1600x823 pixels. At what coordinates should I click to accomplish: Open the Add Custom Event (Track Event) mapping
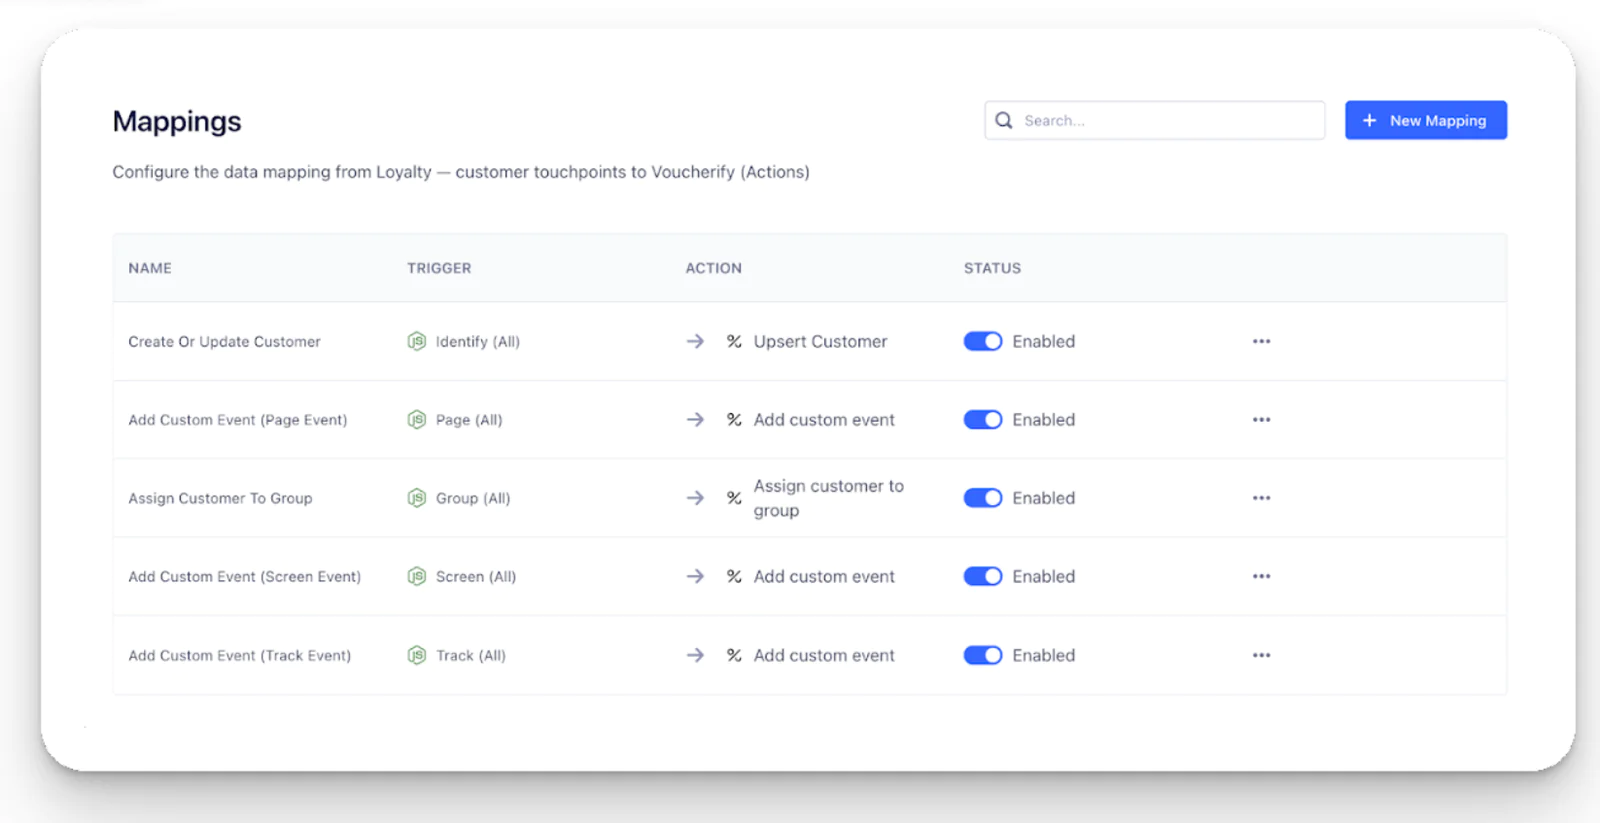(x=239, y=655)
